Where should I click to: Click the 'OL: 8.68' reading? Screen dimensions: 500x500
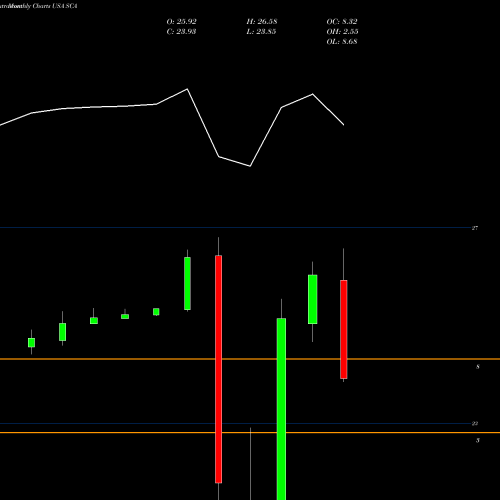click(342, 42)
